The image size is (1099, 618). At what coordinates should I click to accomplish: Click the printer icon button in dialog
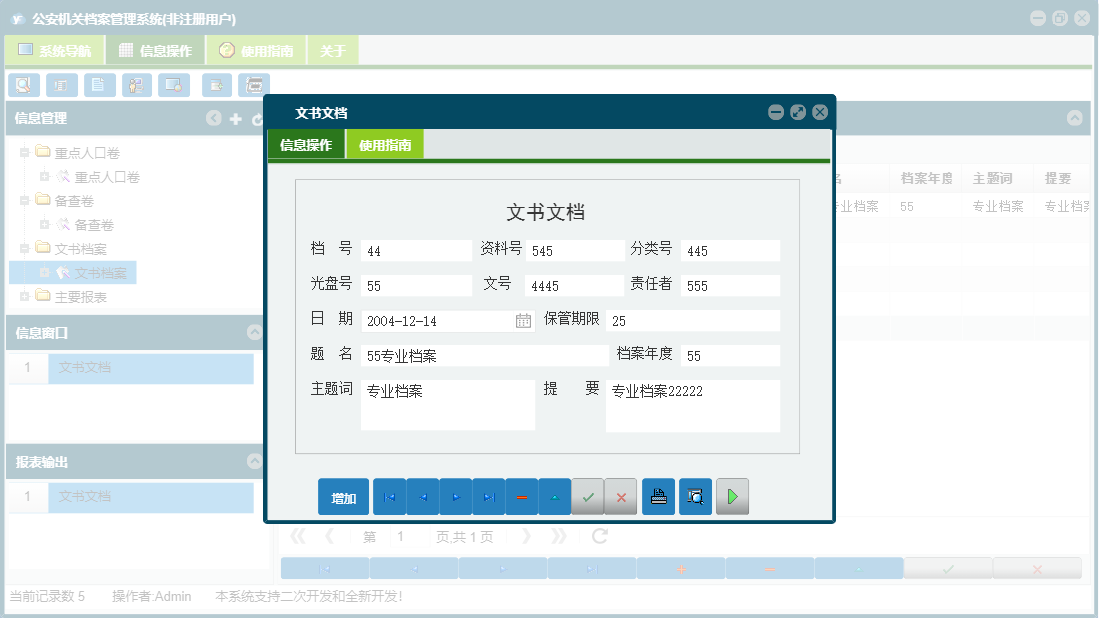658,497
